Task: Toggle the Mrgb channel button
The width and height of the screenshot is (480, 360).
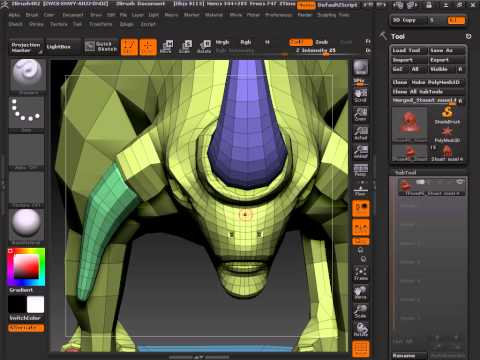Action: point(222,42)
